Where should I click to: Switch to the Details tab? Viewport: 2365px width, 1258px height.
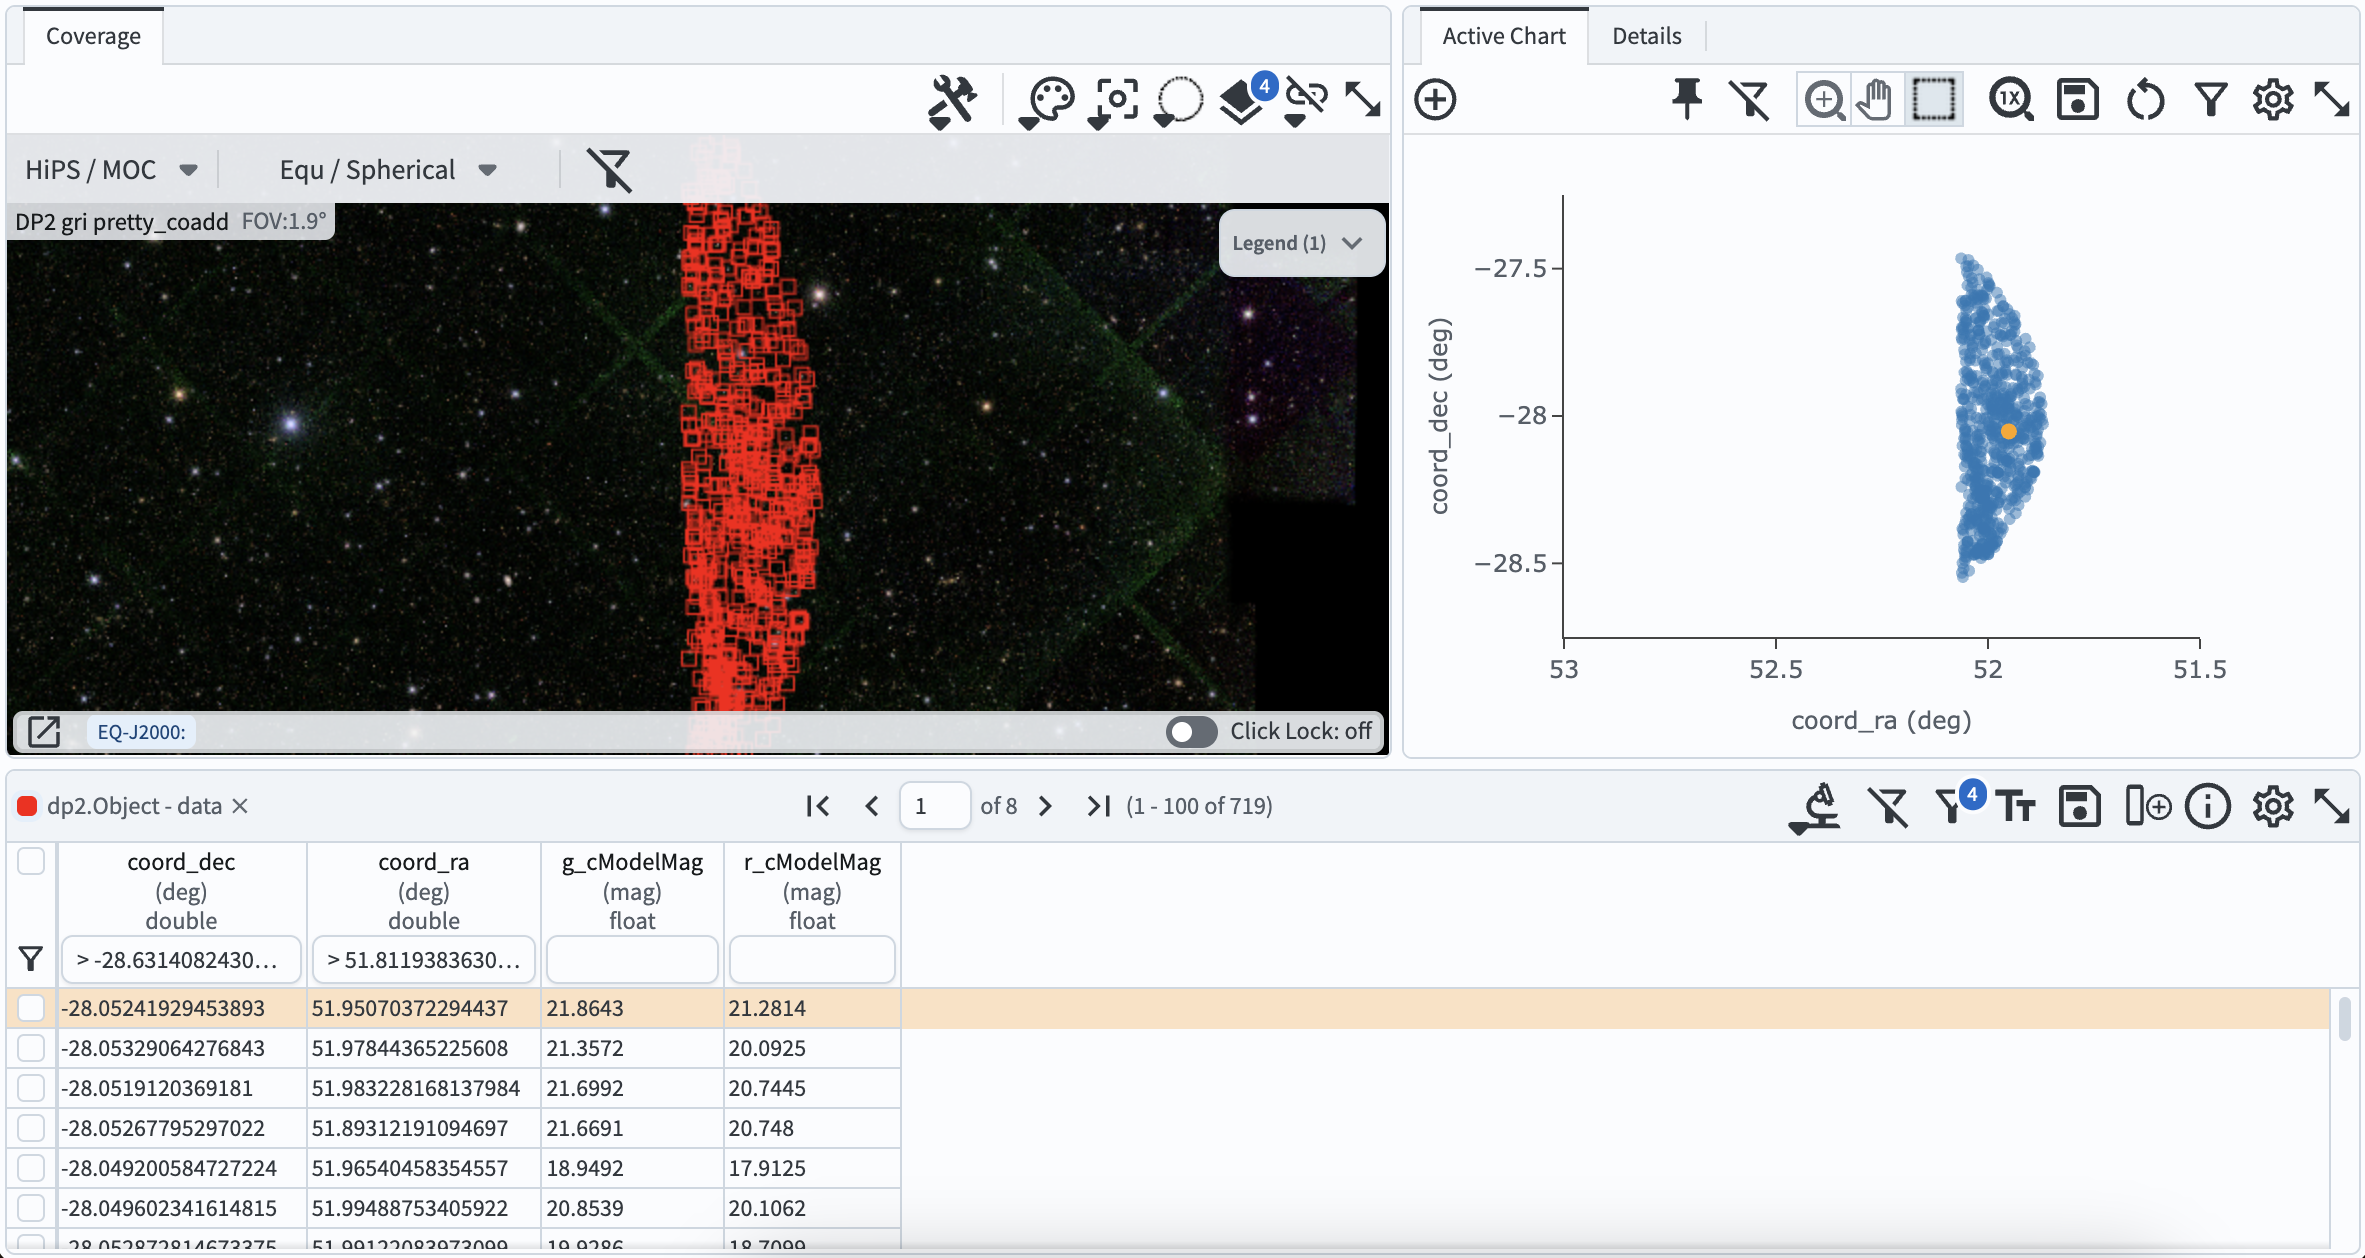(1646, 36)
